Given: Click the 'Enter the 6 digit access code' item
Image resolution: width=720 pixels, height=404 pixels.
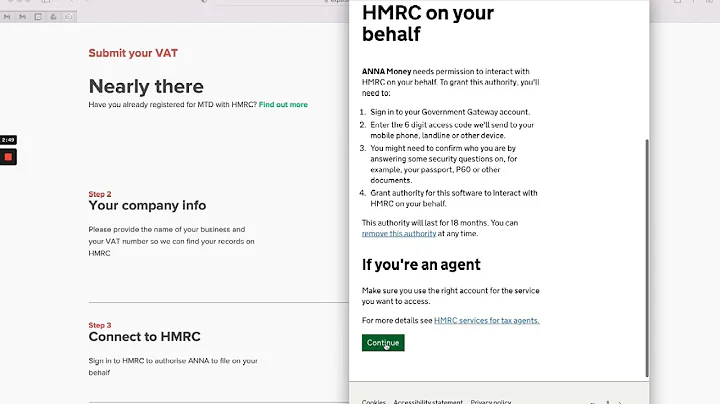Looking at the screenshot, I should click(x=452, y=130).
